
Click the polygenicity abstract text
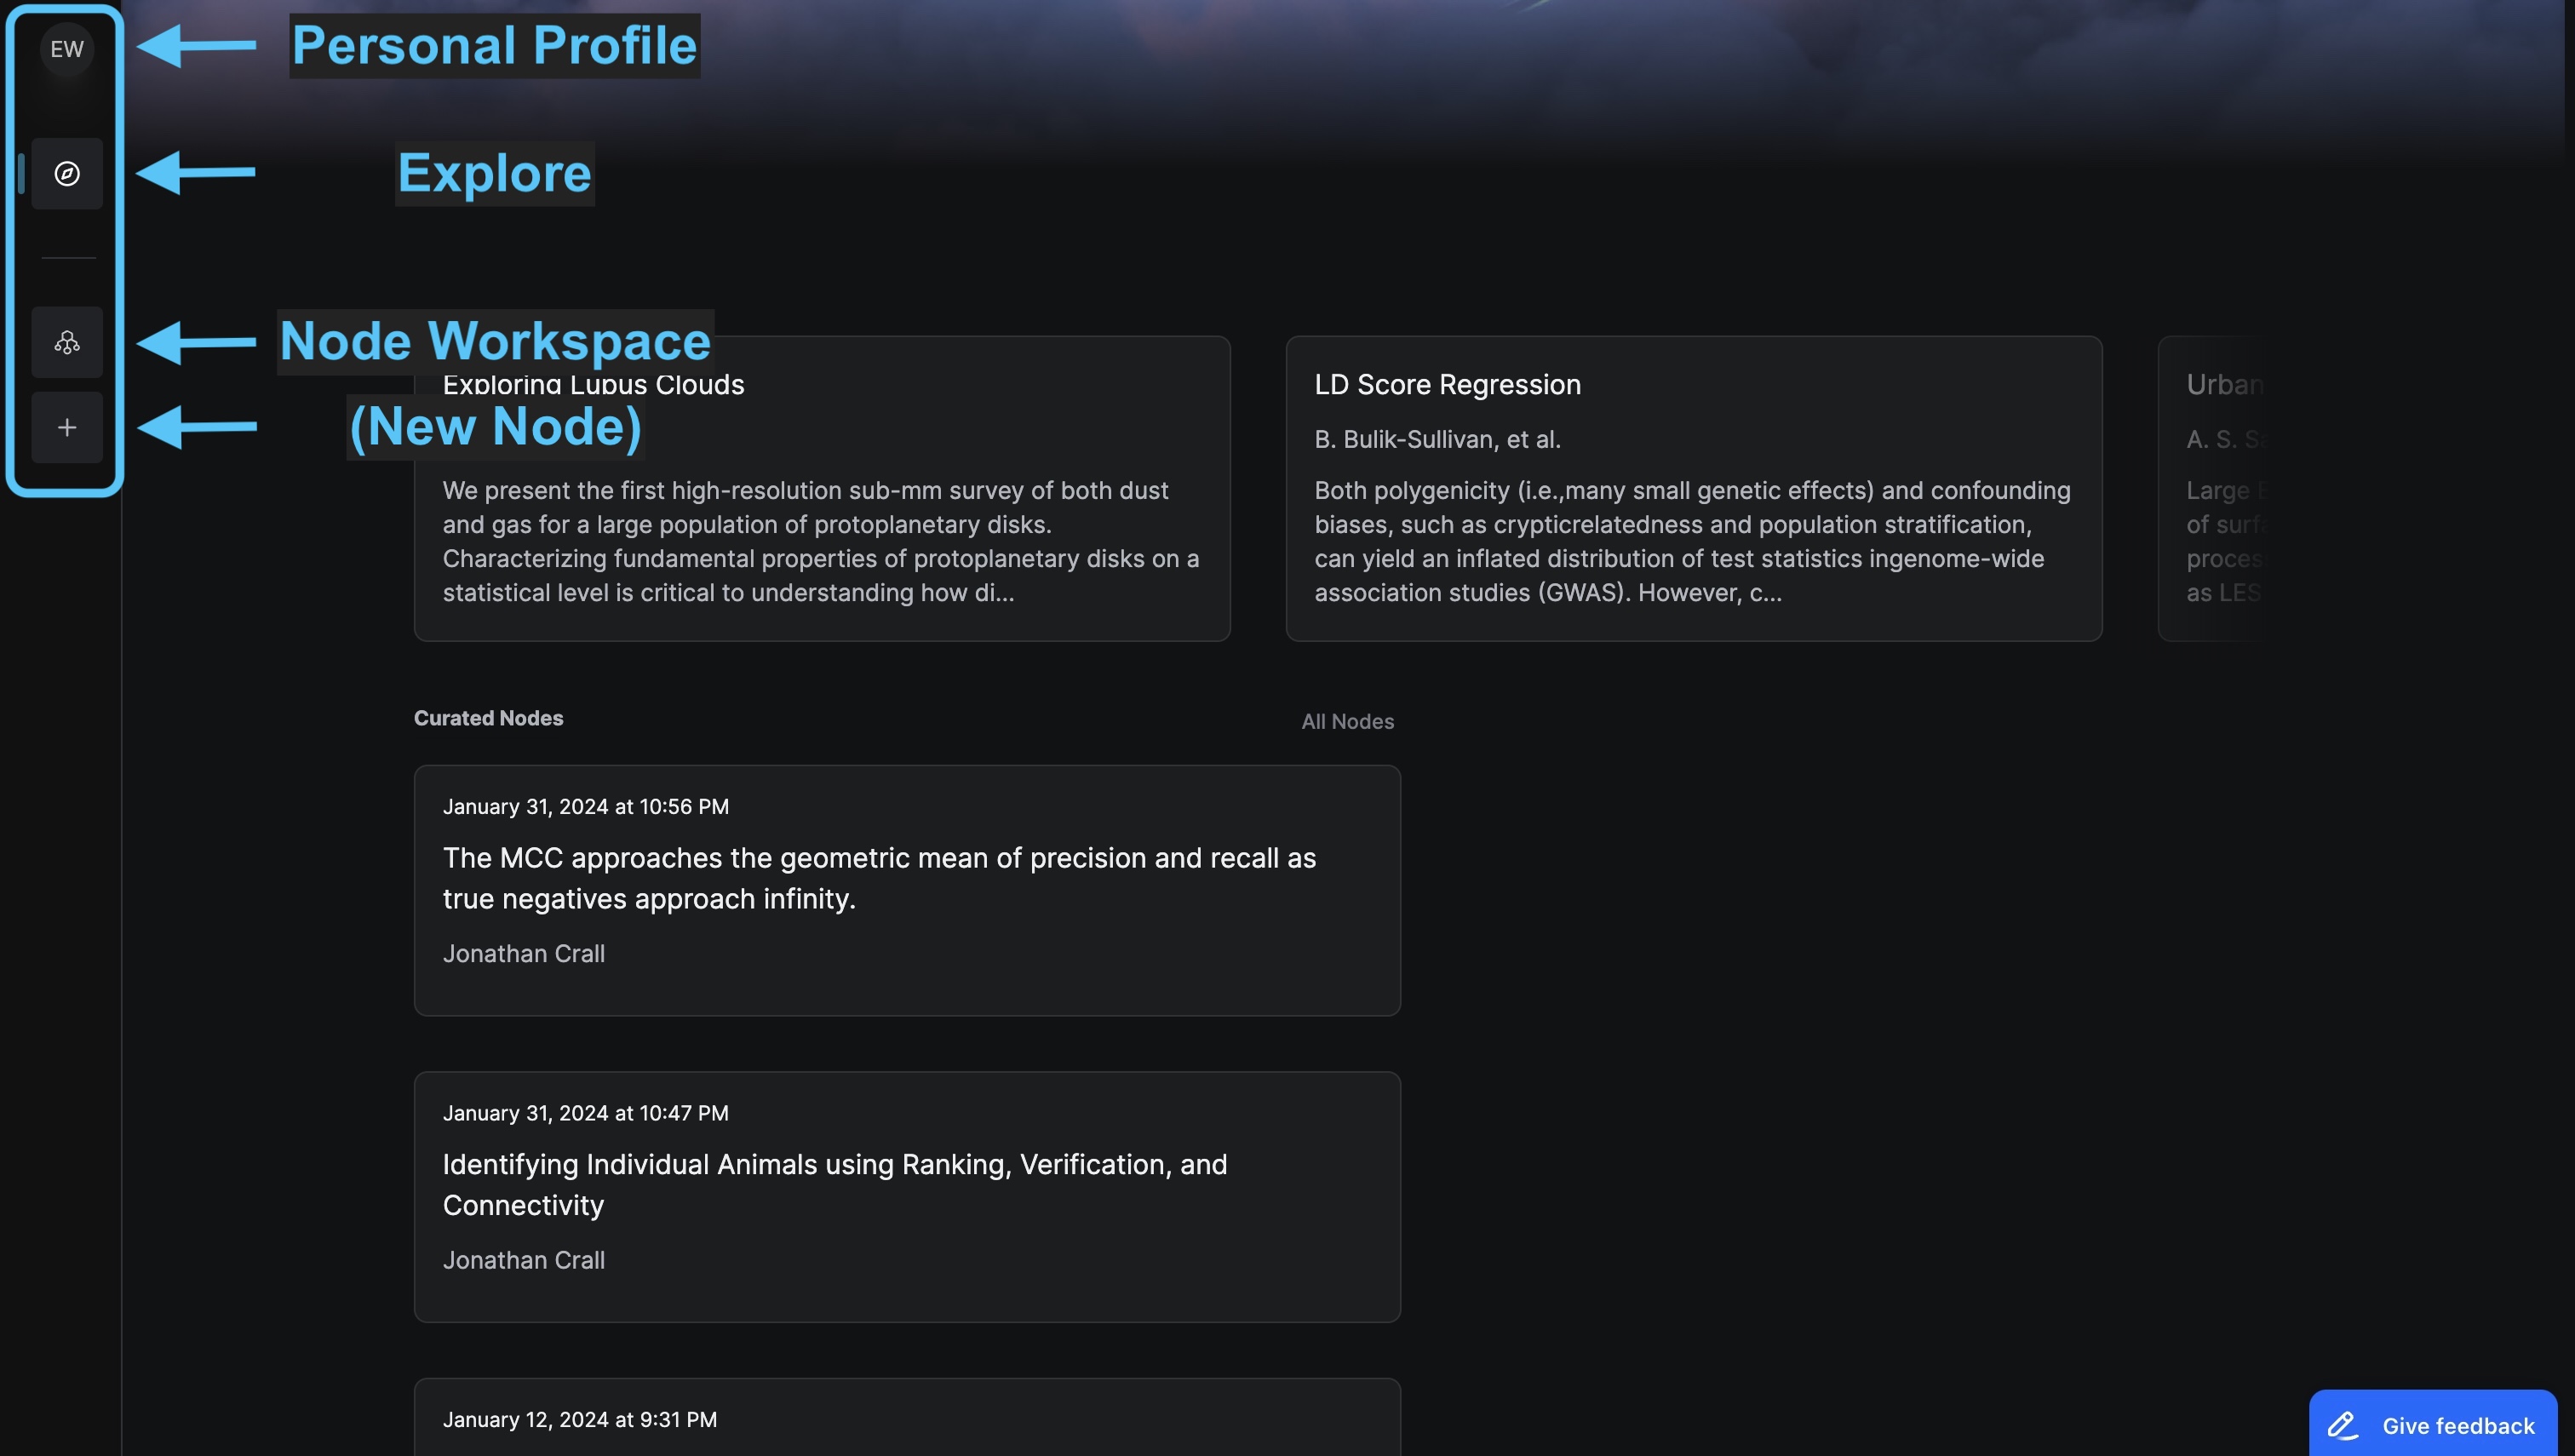point(1692,541)
